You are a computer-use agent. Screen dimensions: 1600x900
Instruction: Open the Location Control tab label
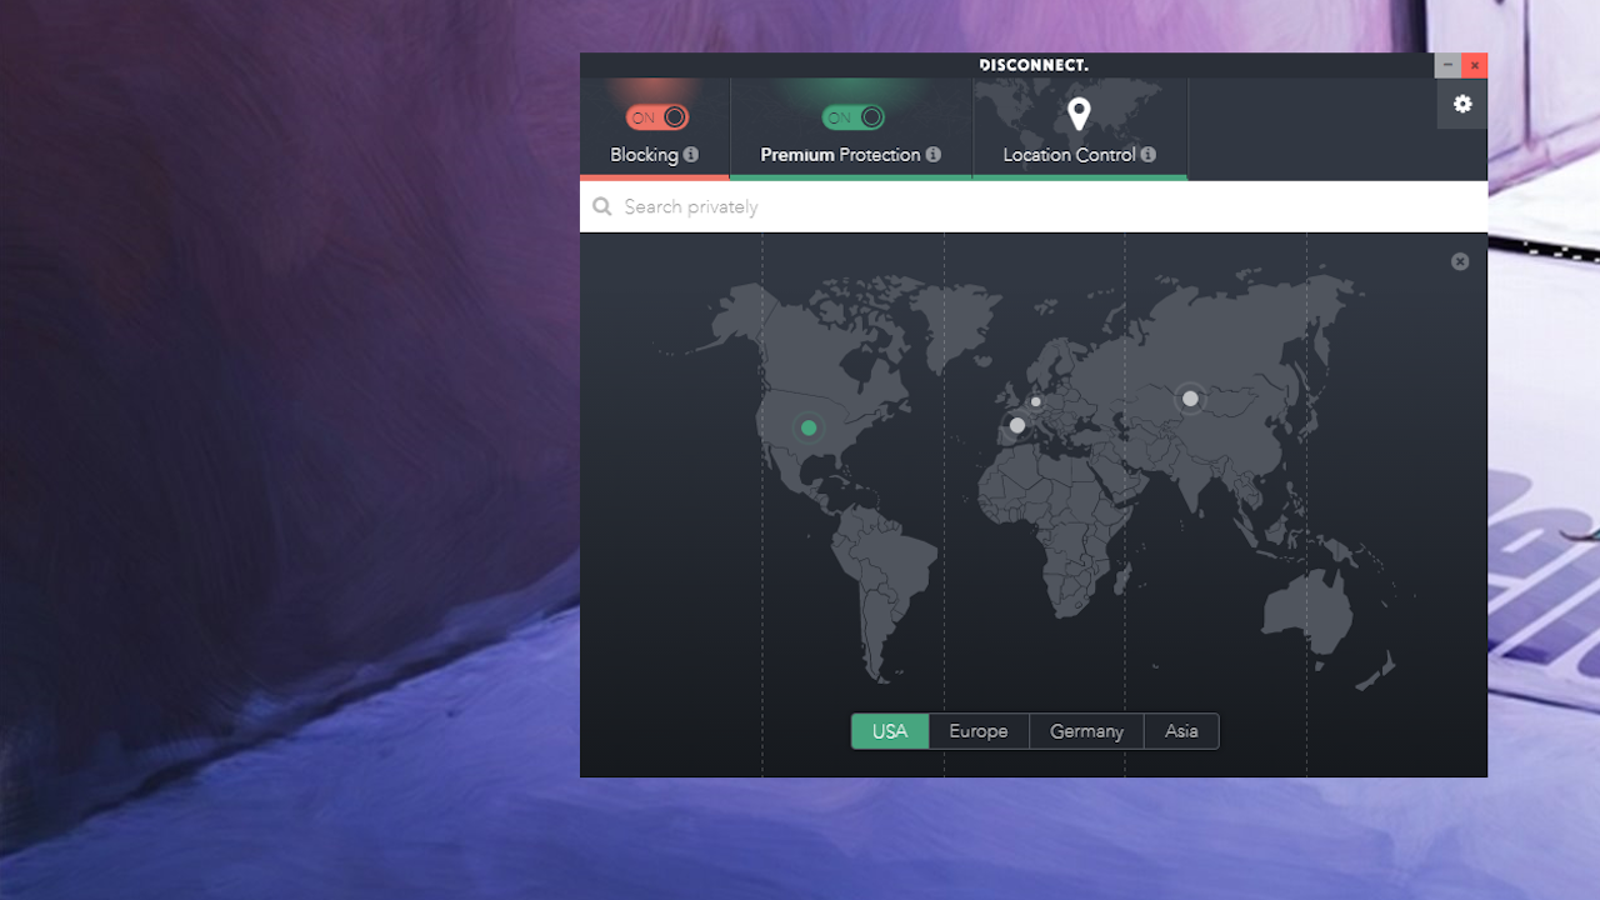(1069, 155)
